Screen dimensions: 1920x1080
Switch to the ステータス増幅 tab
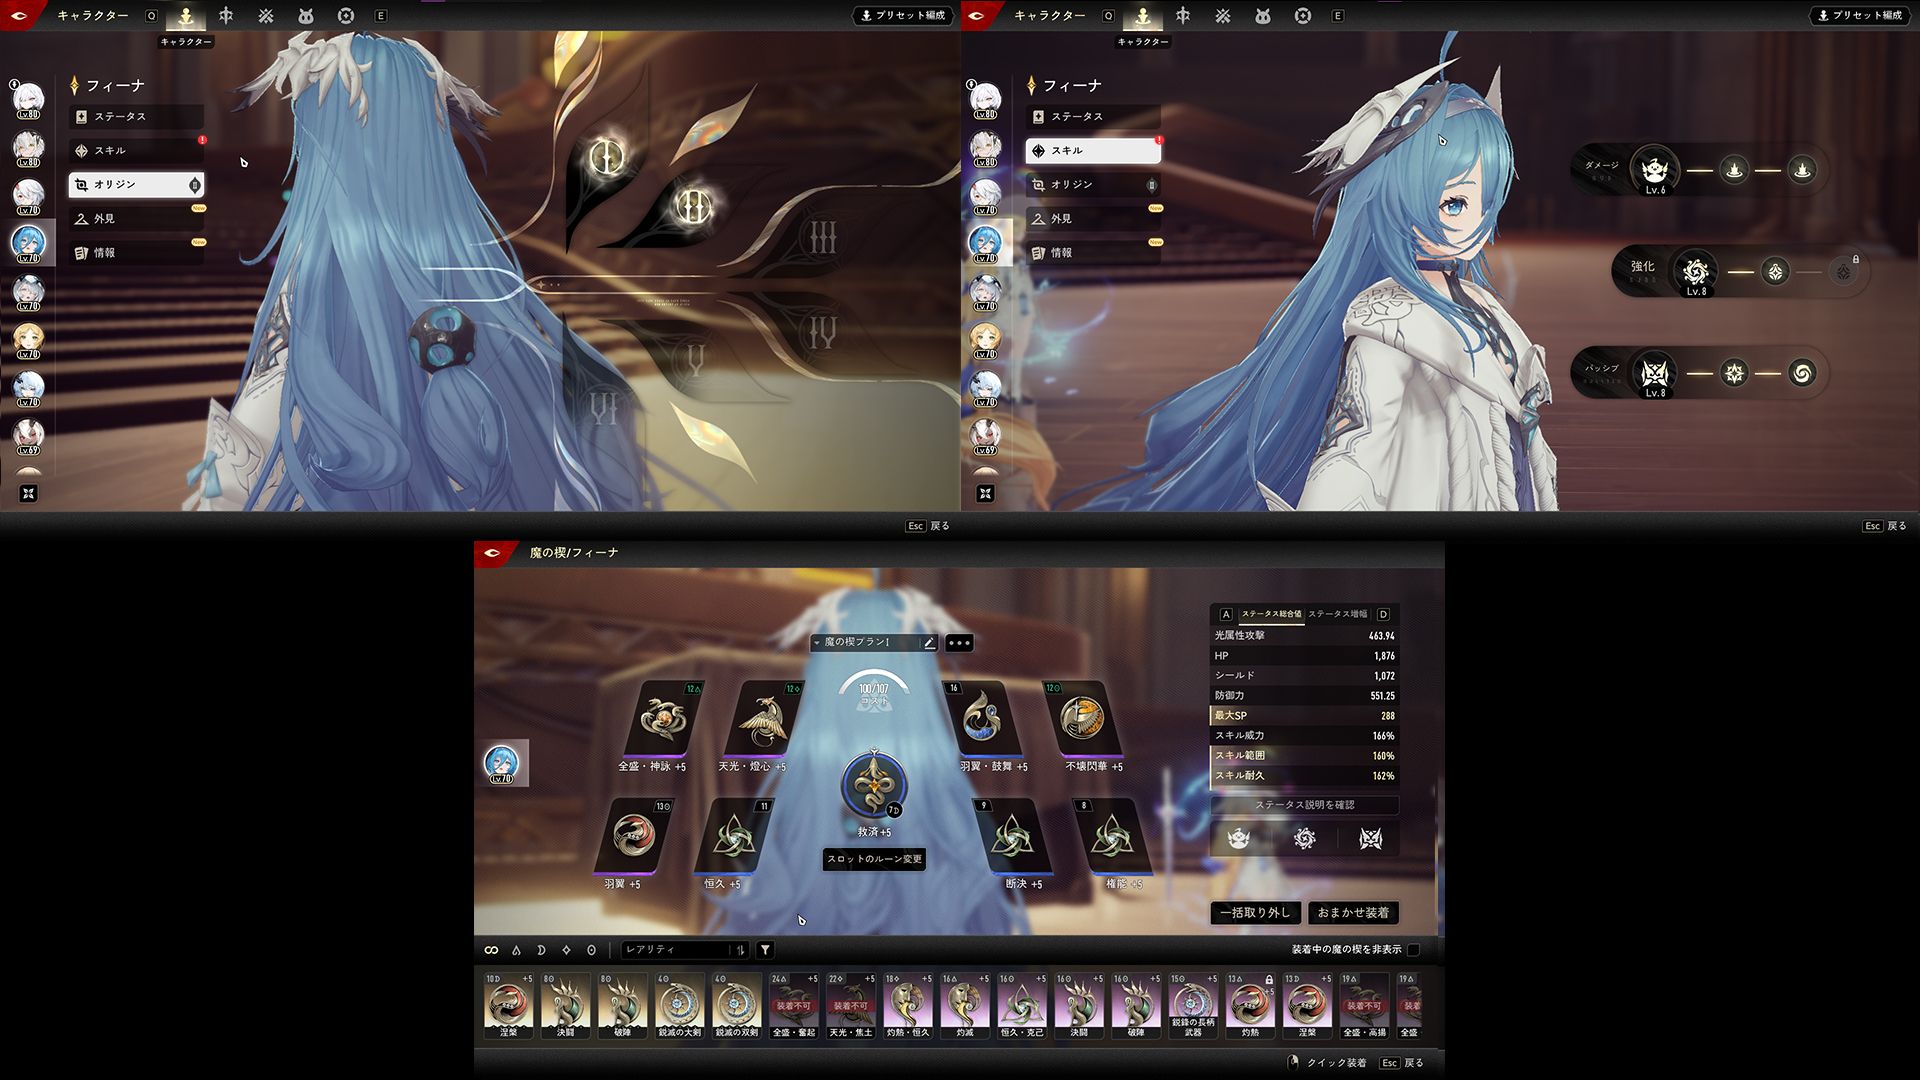(1337, 614)
